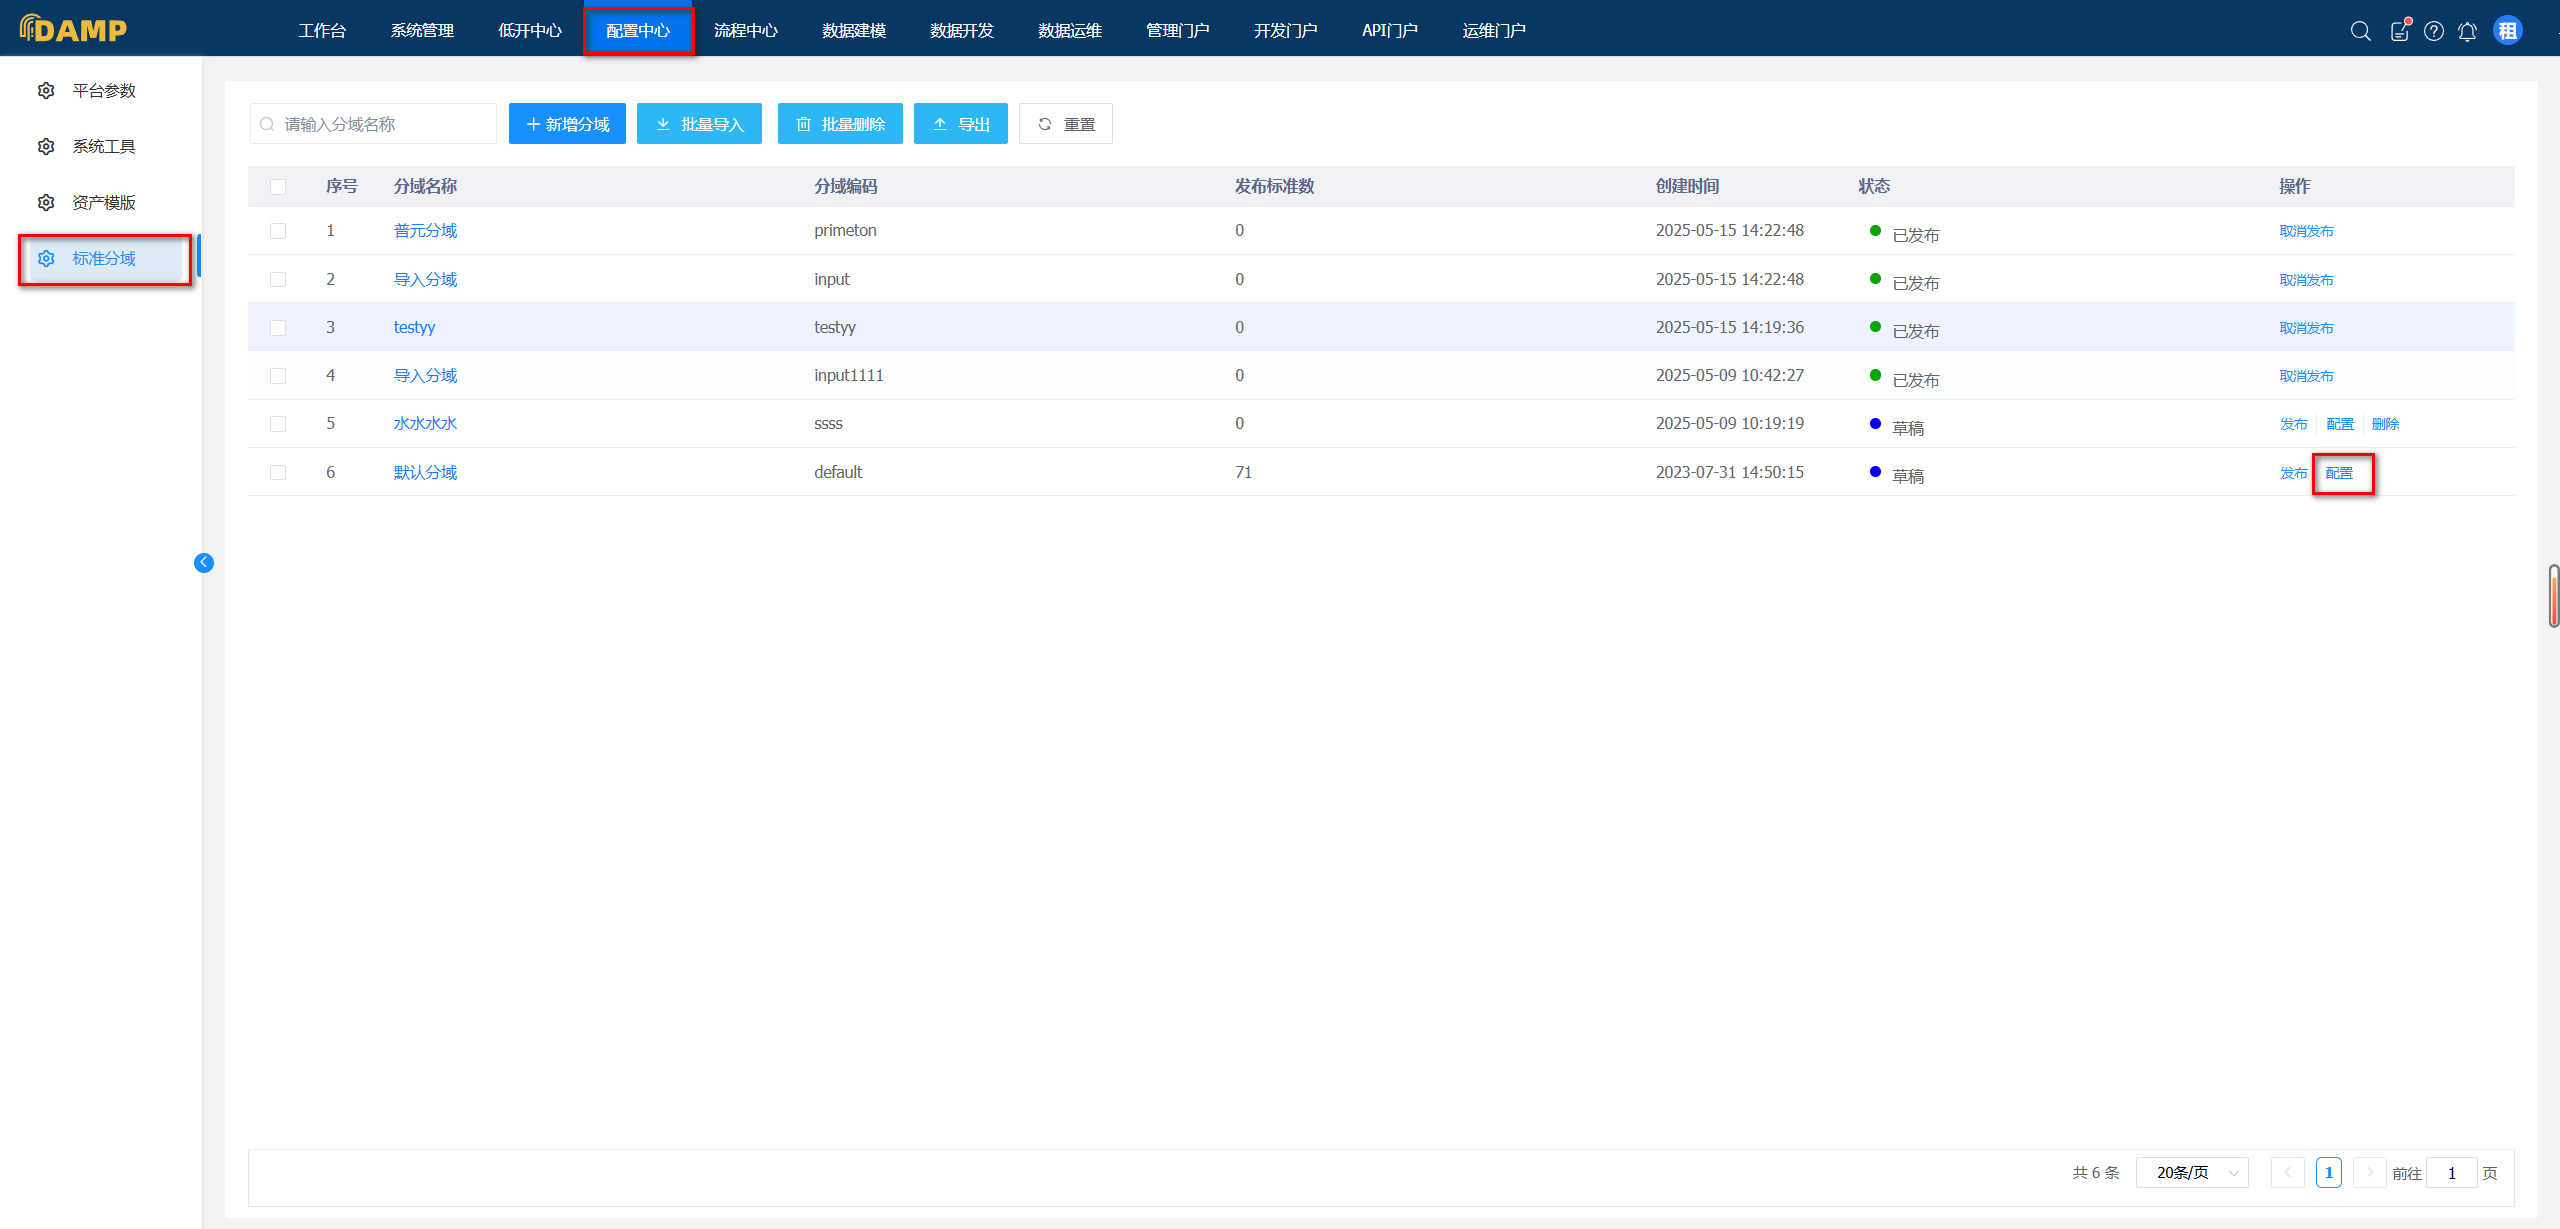Switch to the 数据建模 top menu
This screenshot has height=1229, width=2560.
point(853,31)
